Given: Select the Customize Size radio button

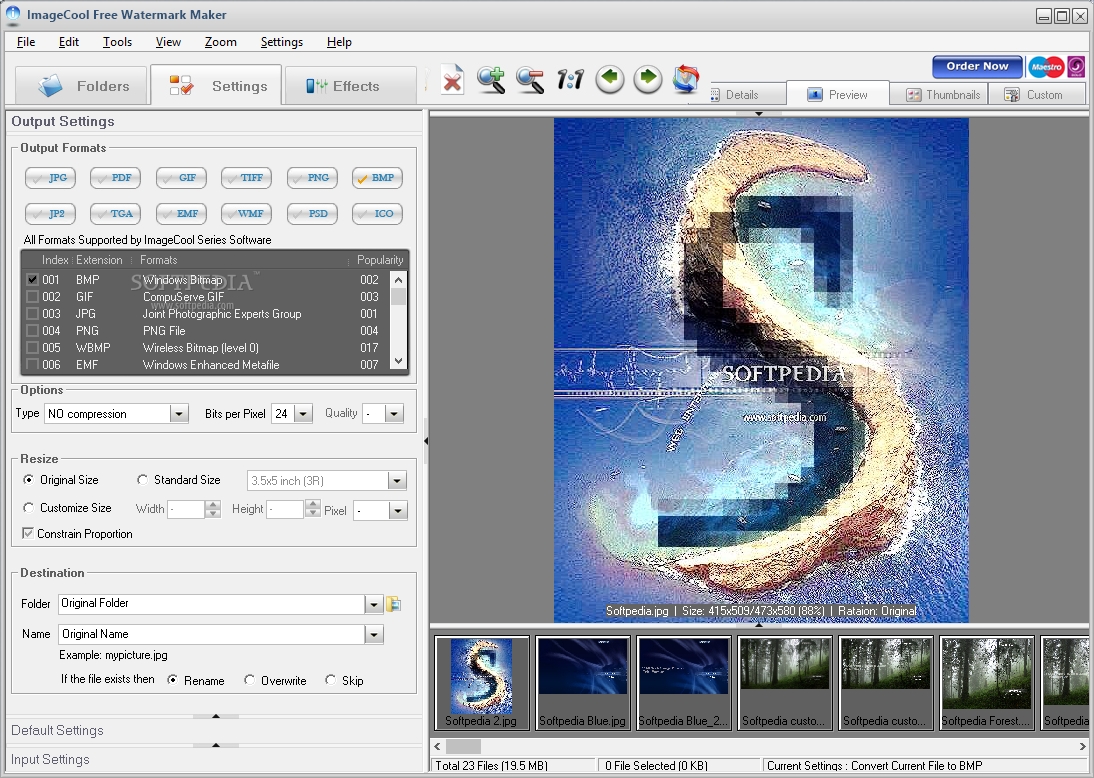Looking at the screenshot, I should coord(29,507).
